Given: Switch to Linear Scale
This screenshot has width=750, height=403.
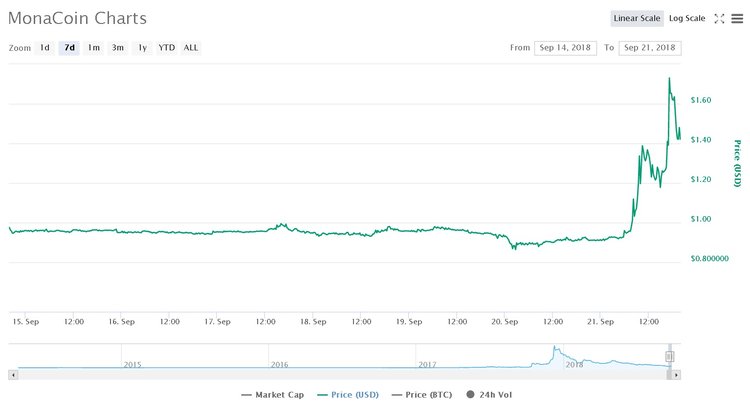Looking at the screenshot, I should (x=637, y=18).
